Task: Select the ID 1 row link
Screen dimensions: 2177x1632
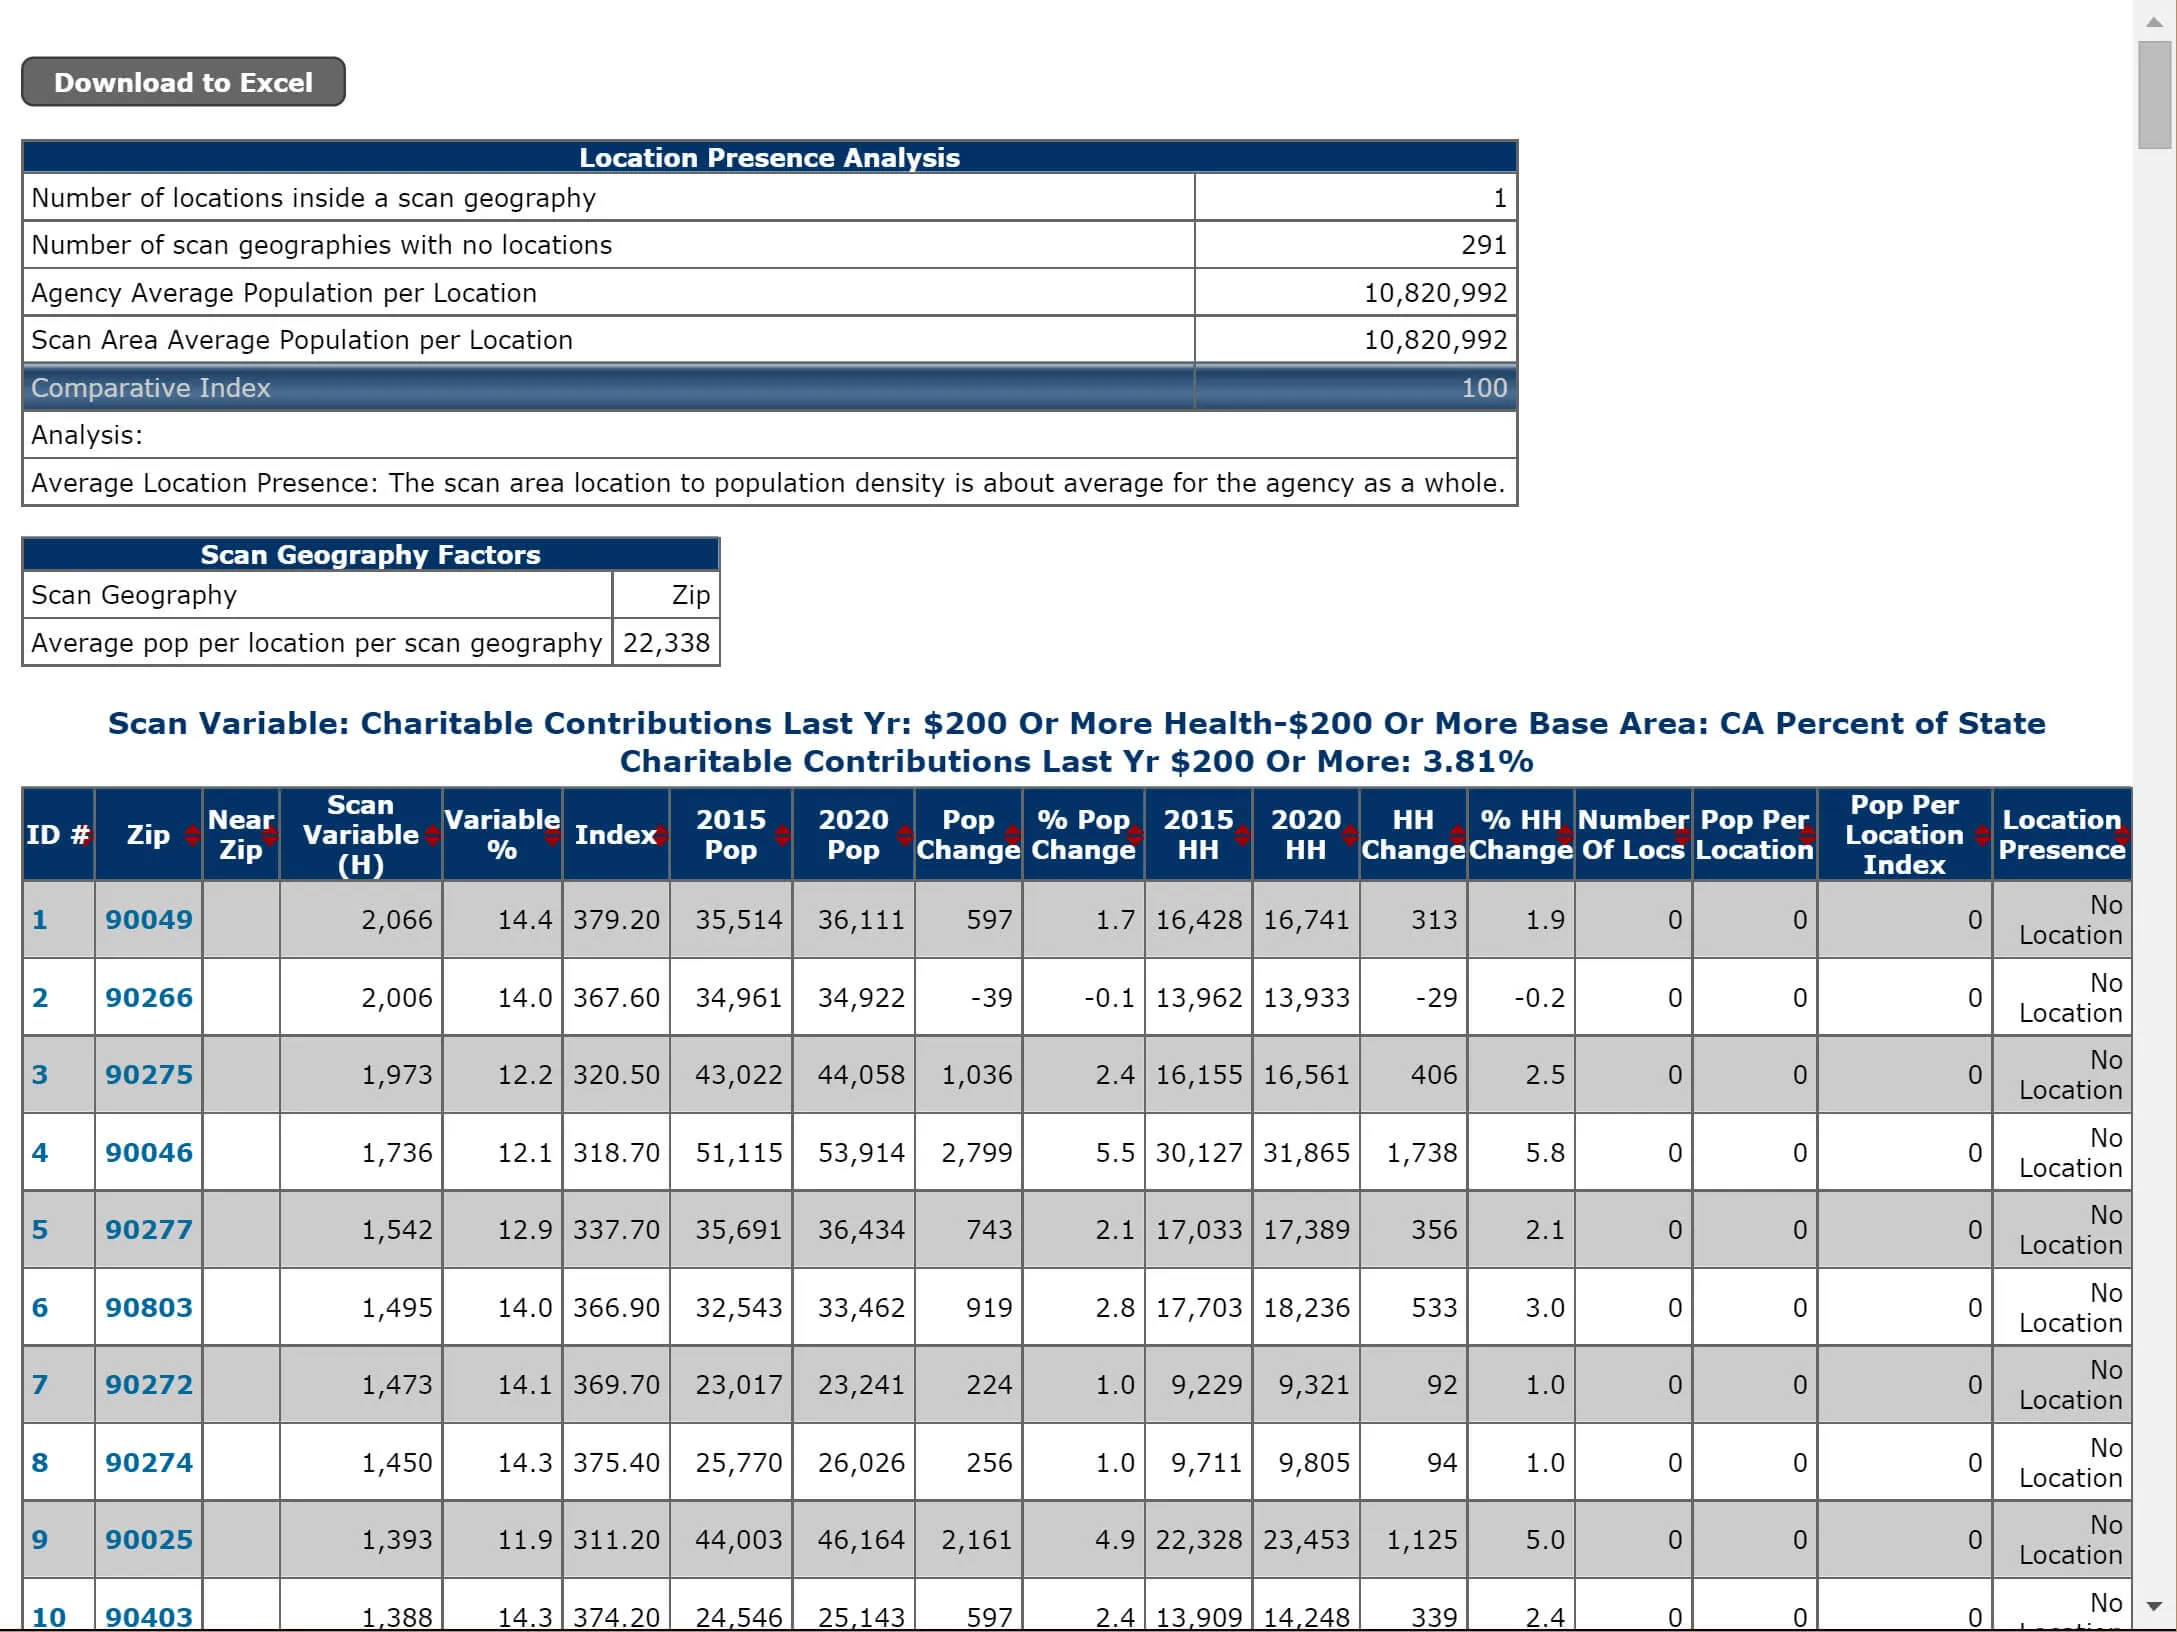Action: coord(41,920)
